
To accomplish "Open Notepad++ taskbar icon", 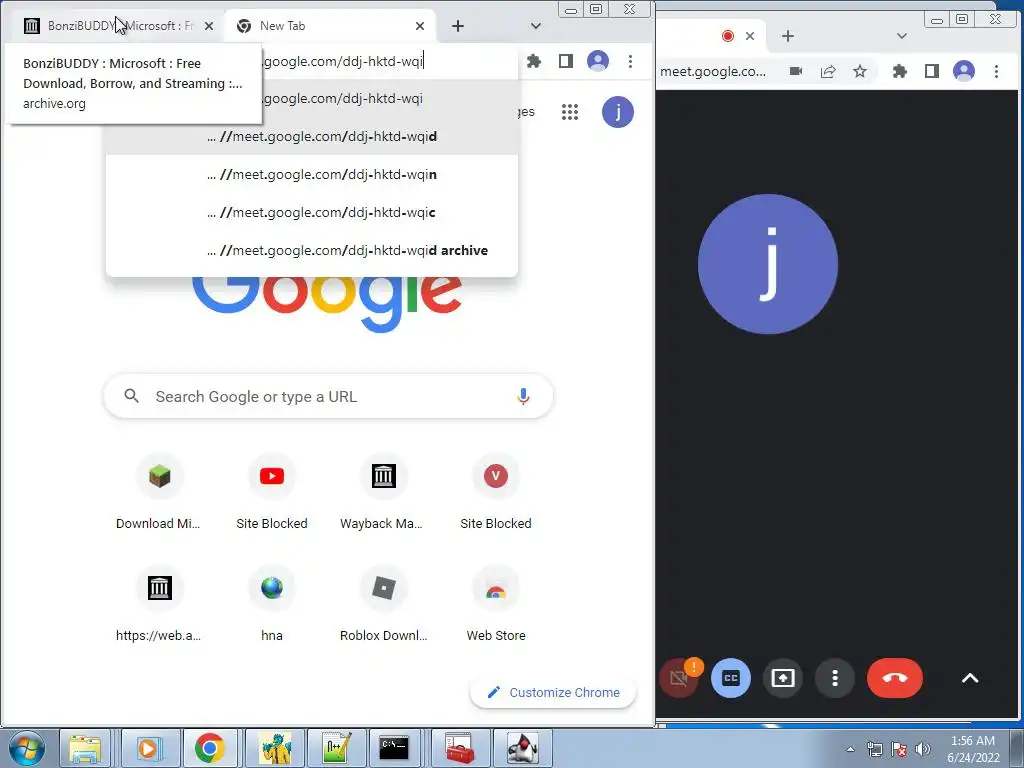I will tap(338, 748).
